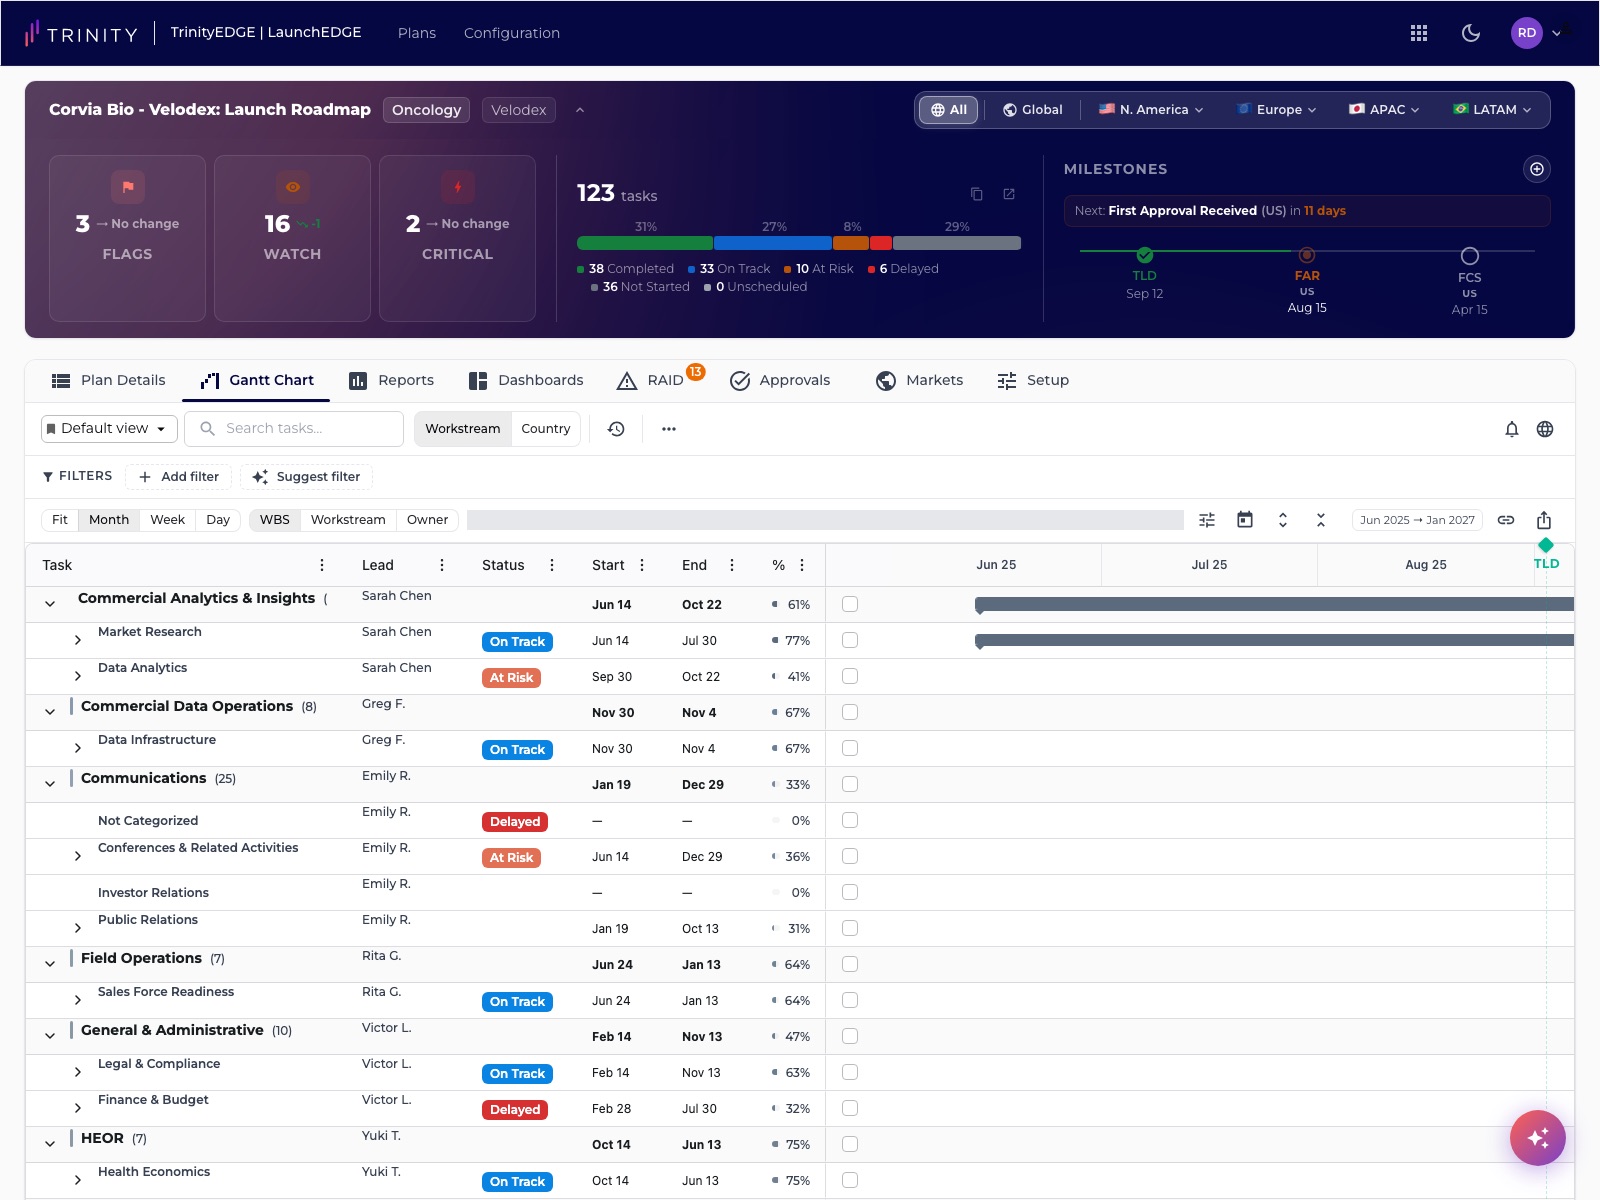Expand the Market Research row
The width and height of the screenshot is (1600, 1200).
[78, 640]
